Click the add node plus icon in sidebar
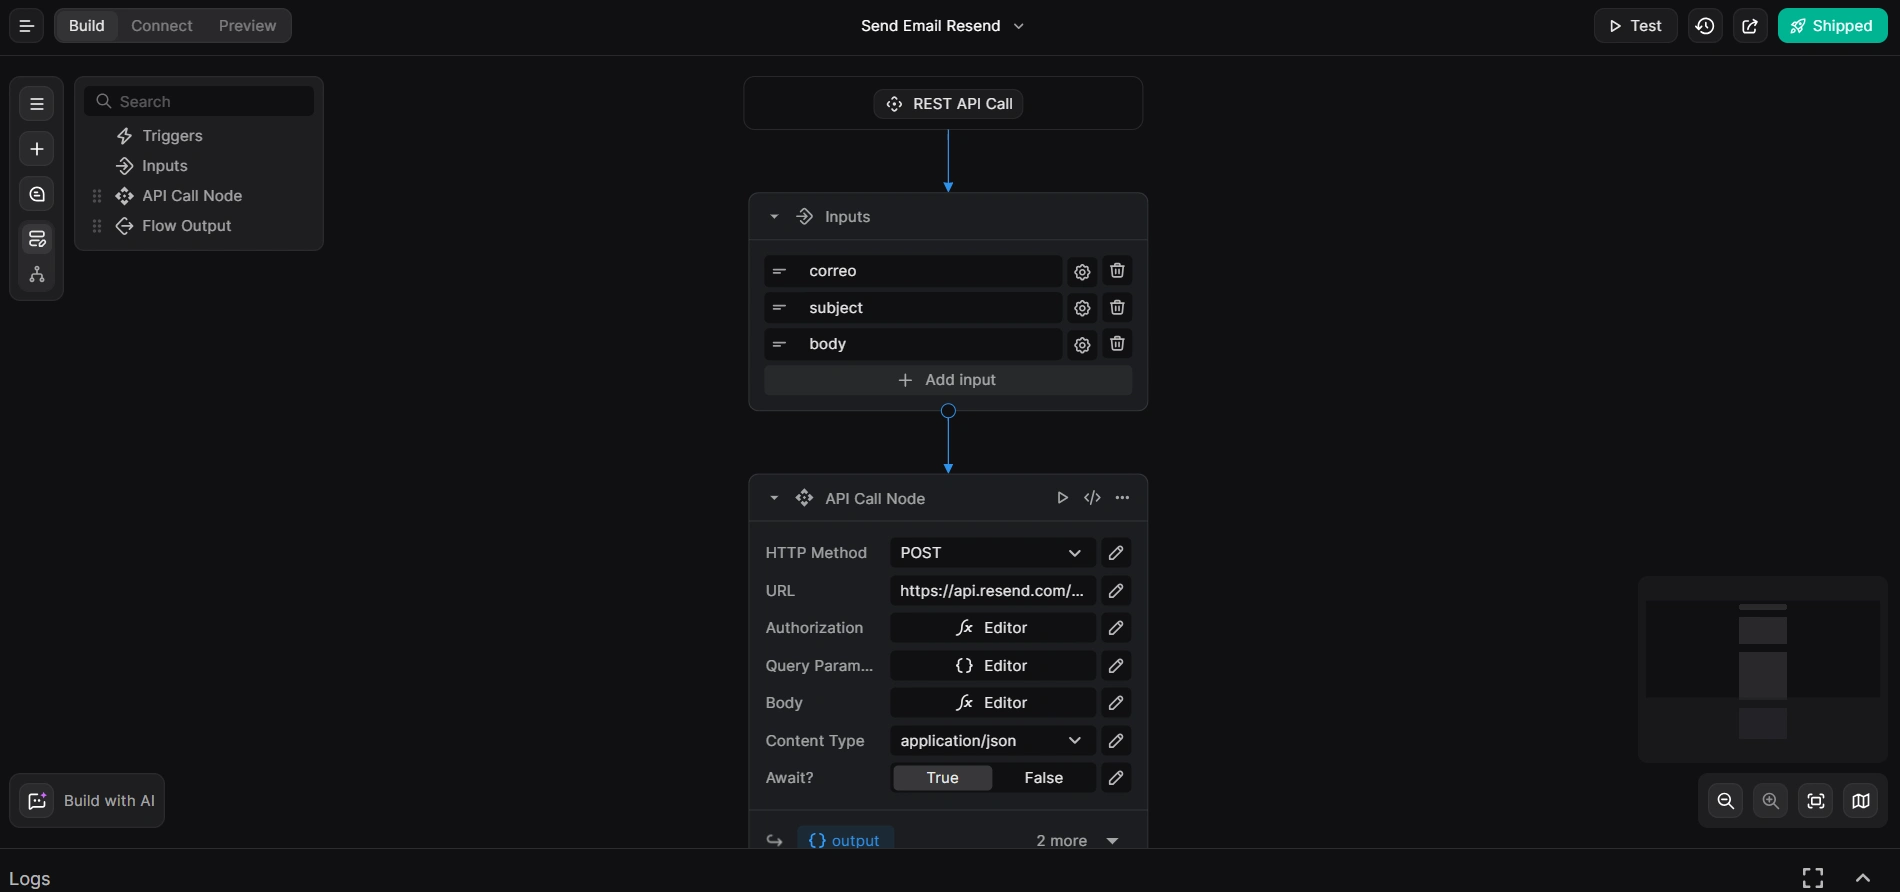This screenshot has height=892, width=1900. pyautogui.click(x=37, y=149)
